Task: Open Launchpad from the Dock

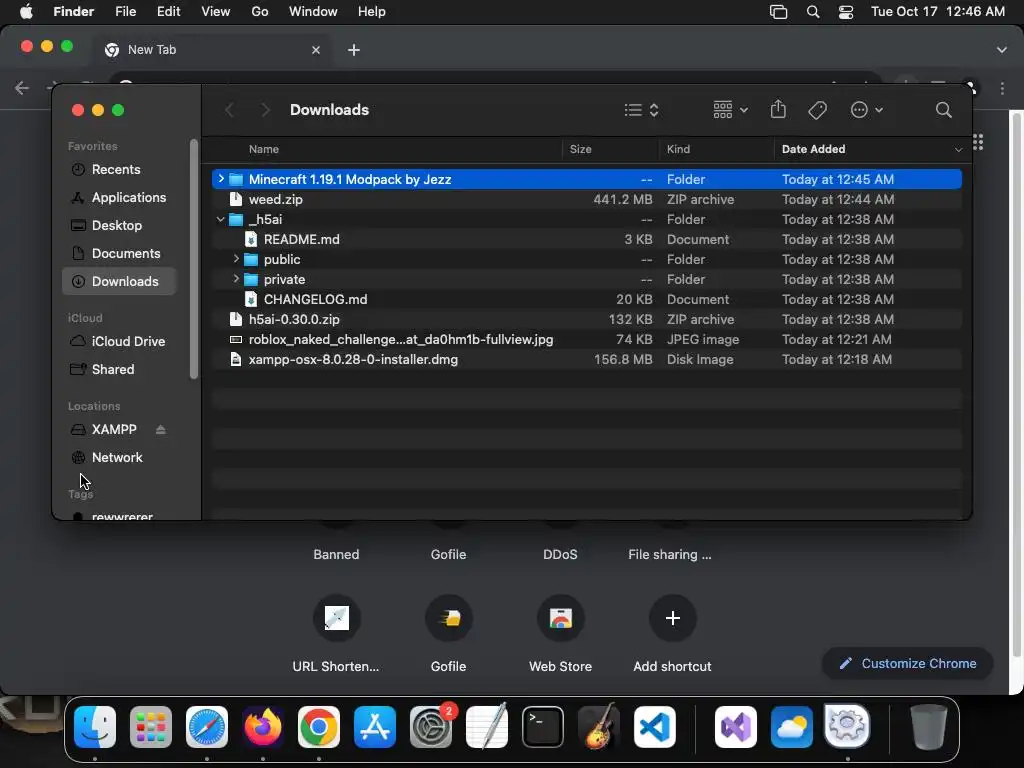Action: pyautogui.click(x=151, y=727)
